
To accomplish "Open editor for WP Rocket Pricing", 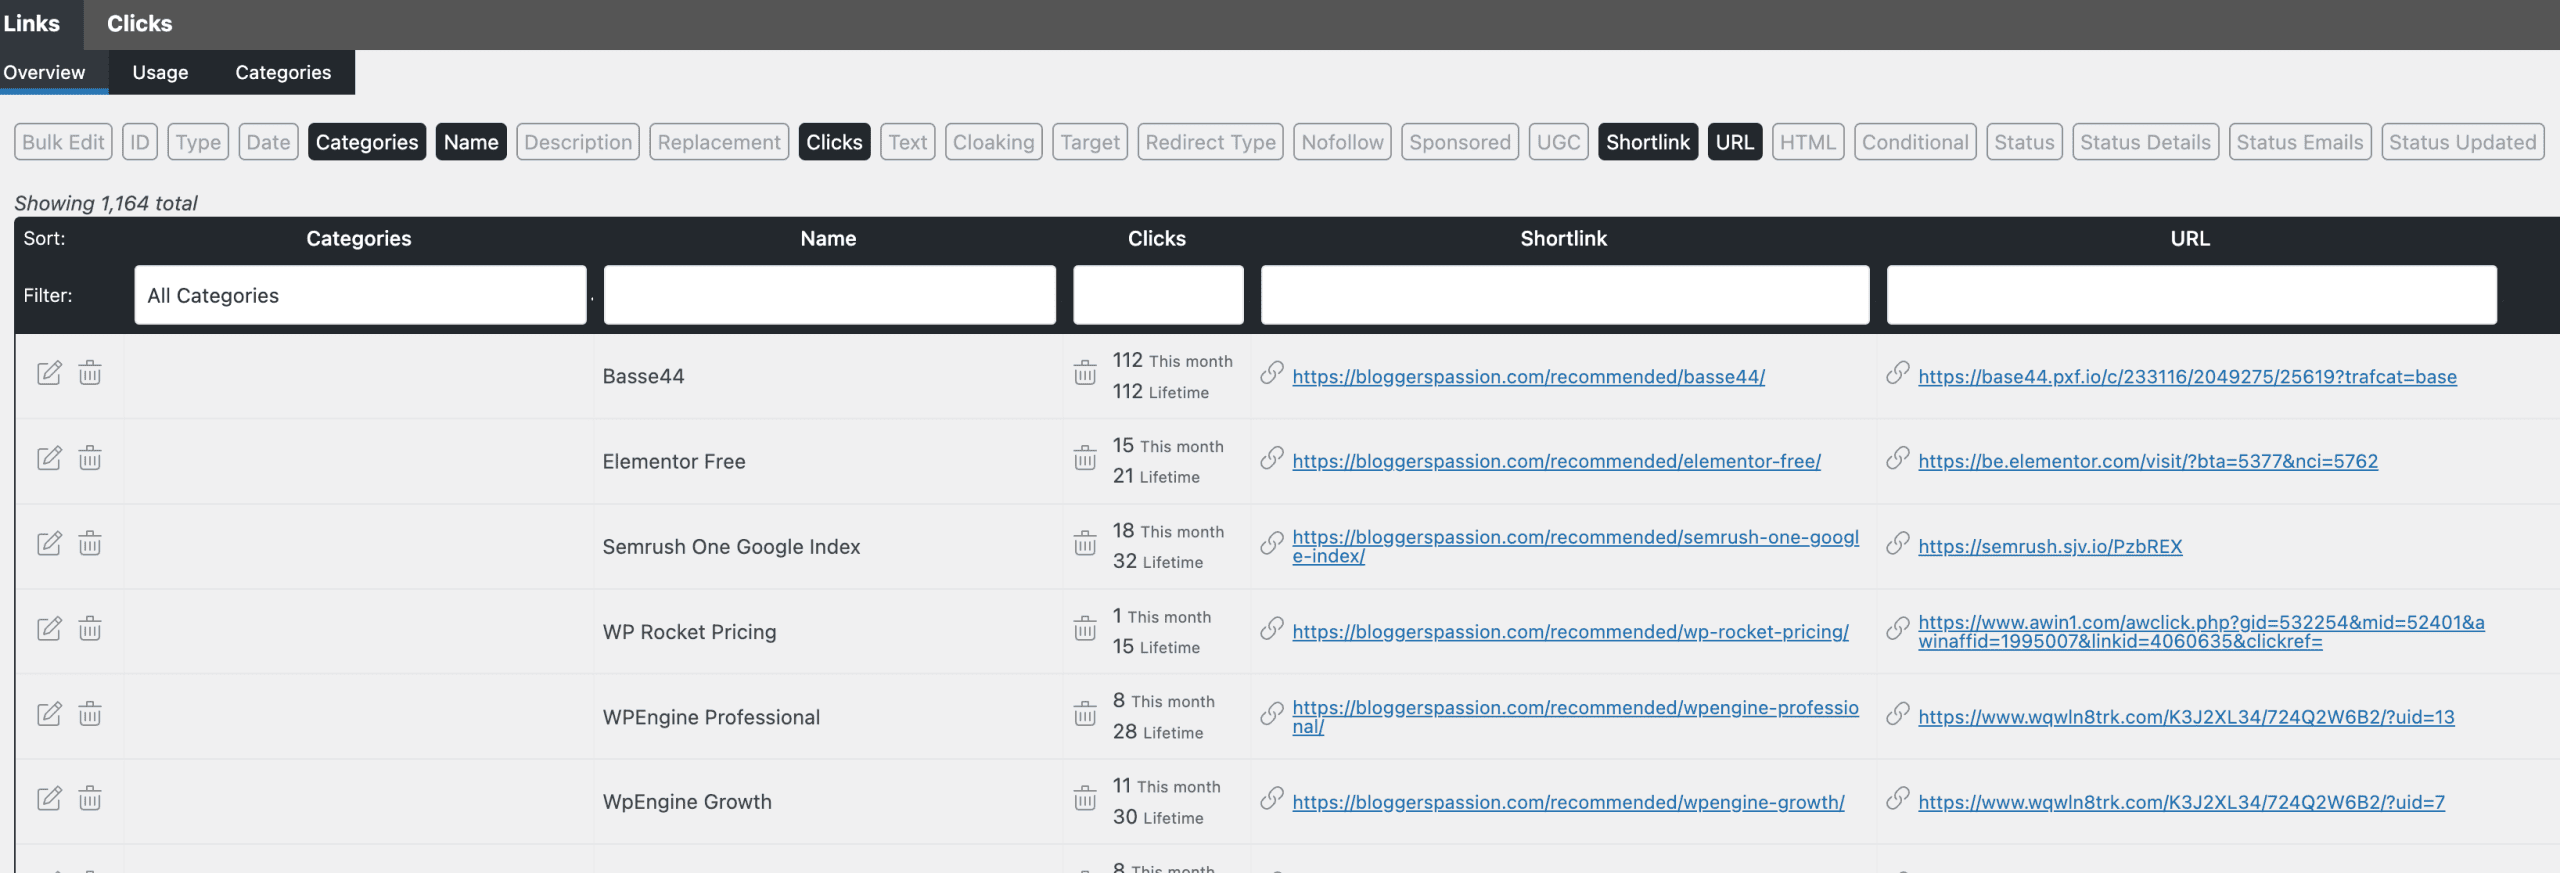I will pos(49,628).
